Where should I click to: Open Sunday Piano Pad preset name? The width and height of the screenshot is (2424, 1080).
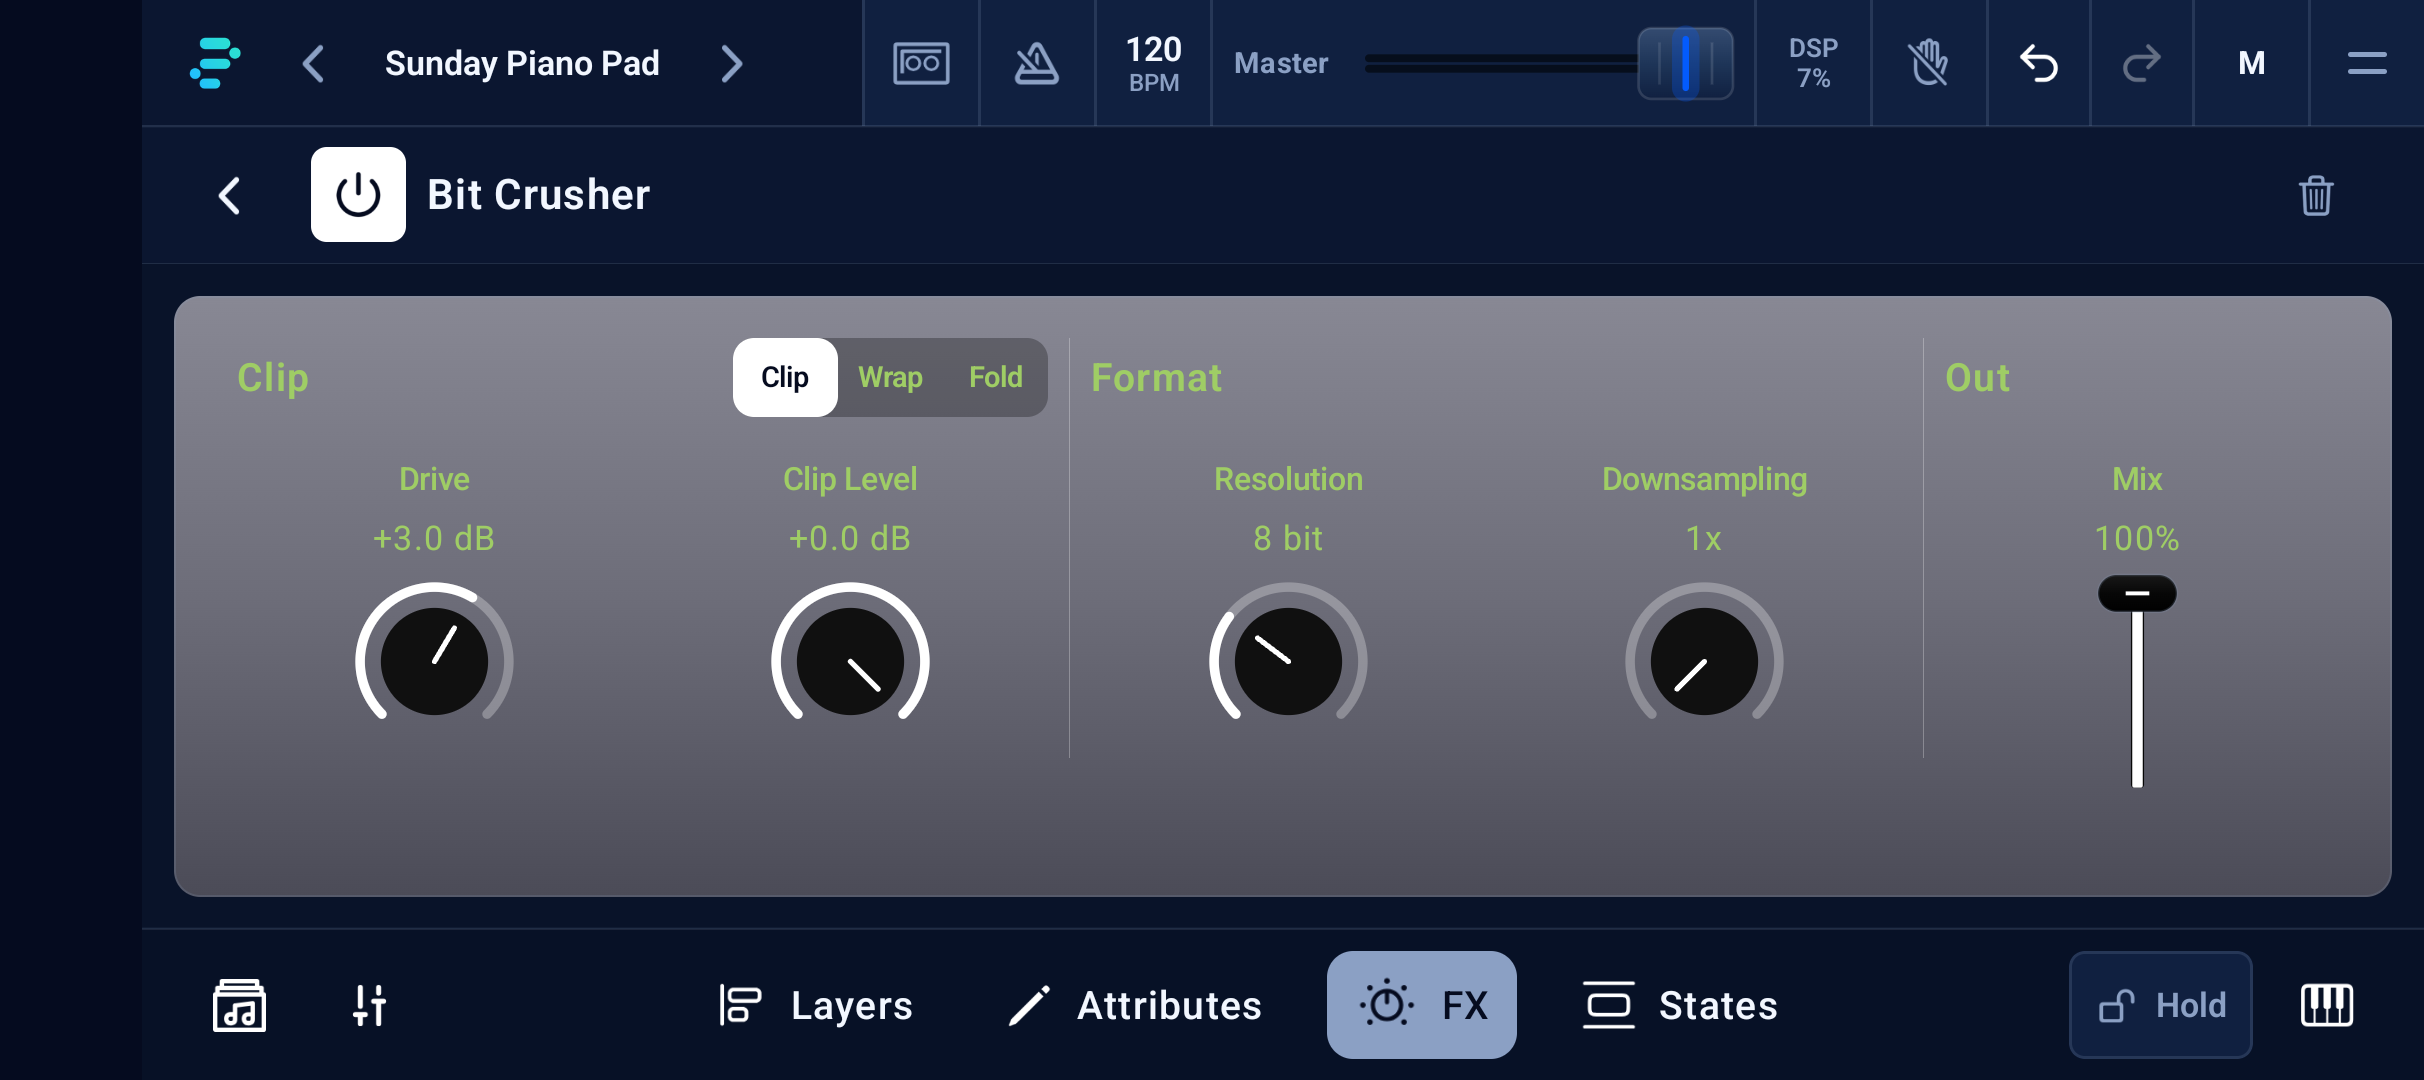522,63
